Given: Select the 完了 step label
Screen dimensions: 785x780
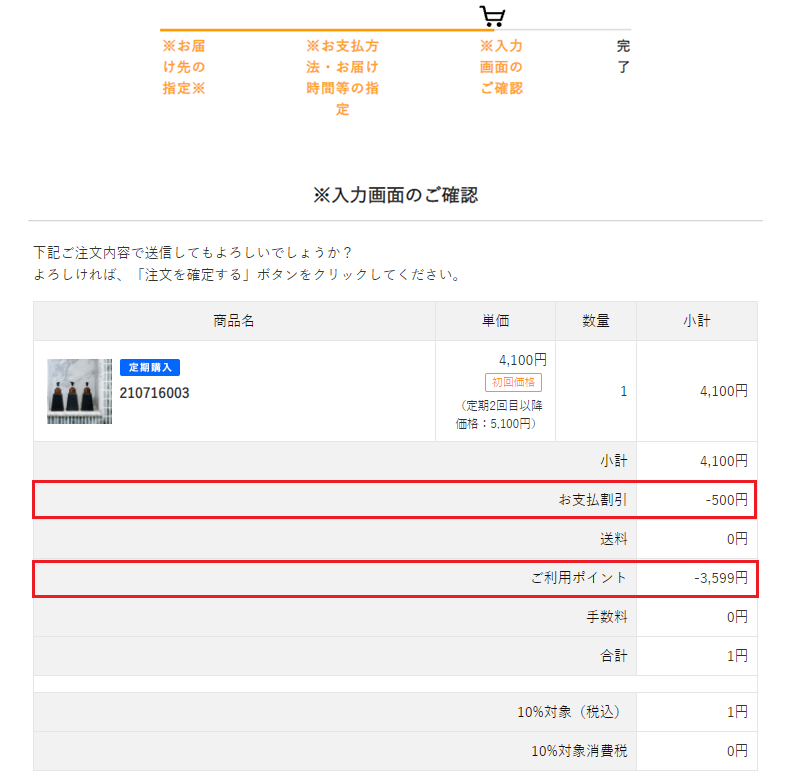Looking at the screenshot, I should point(623,57).
